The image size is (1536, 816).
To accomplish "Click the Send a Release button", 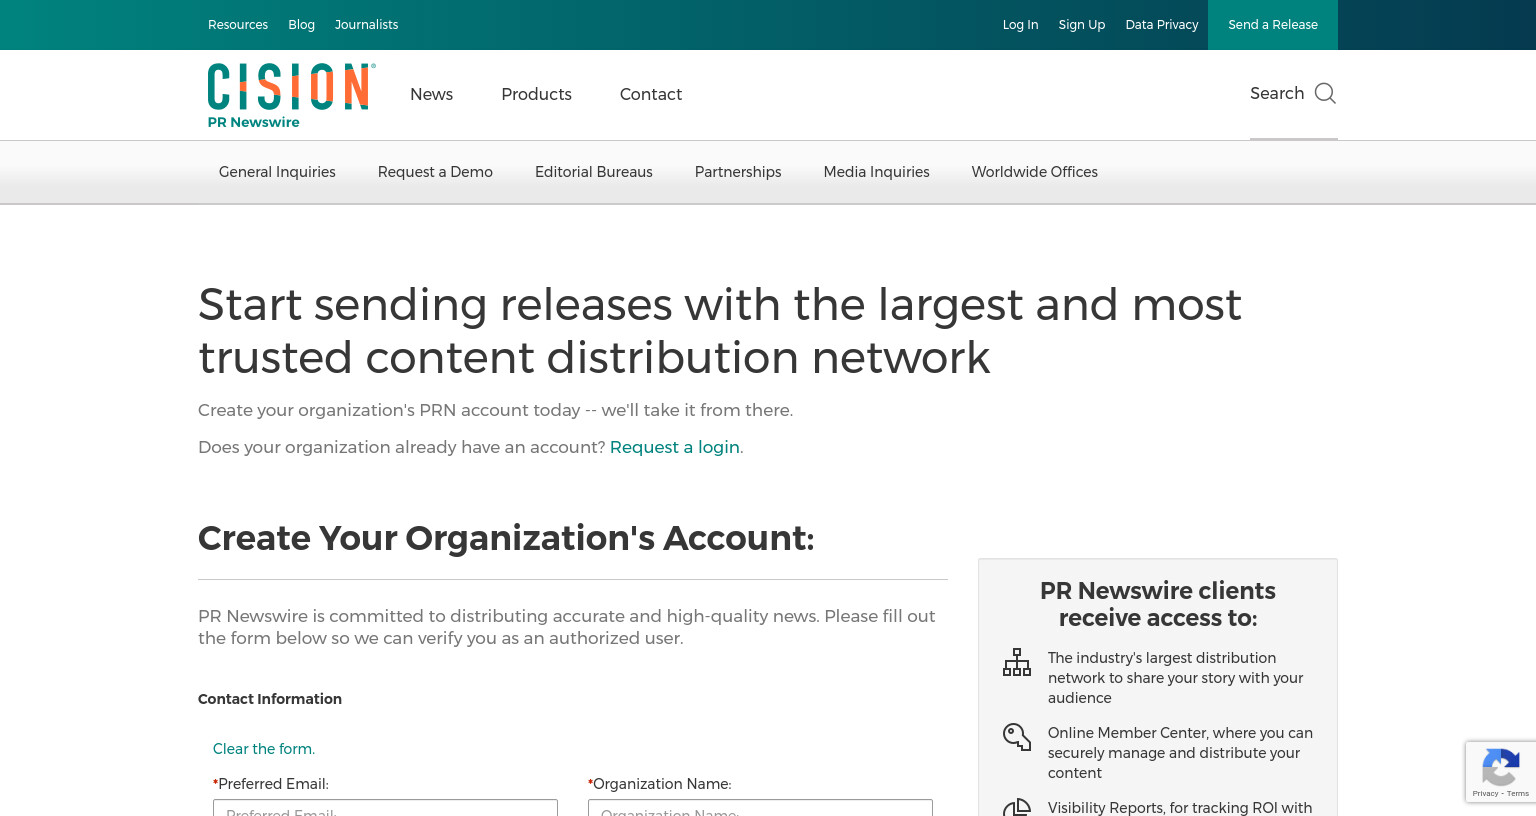I will point(1273,25).
